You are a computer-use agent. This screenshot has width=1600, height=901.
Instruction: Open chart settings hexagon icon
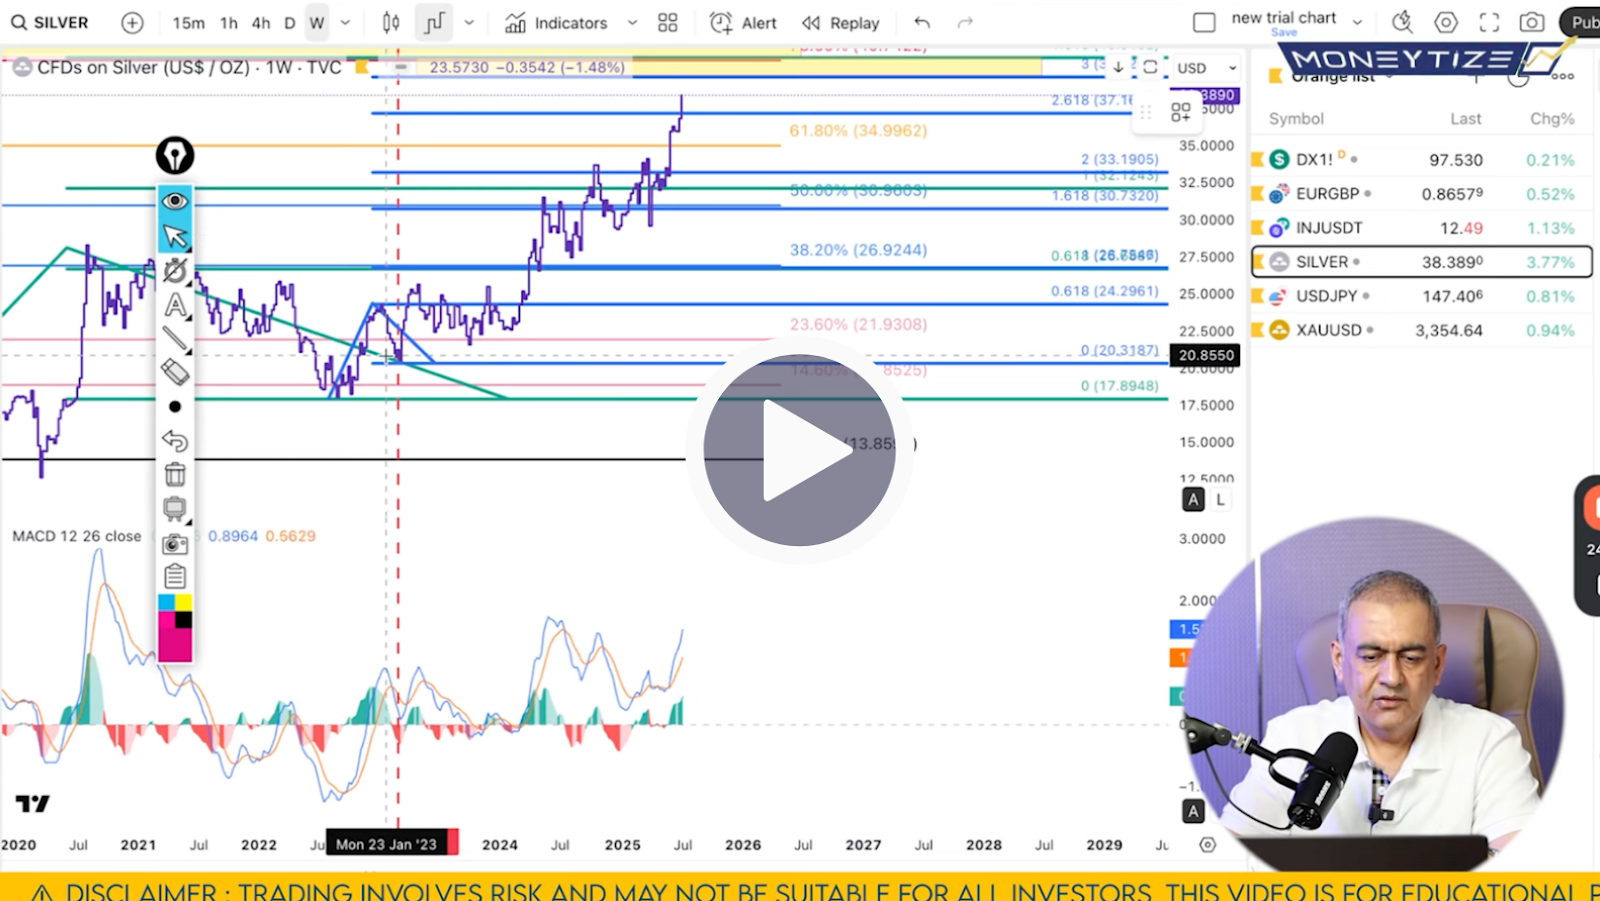click(1446, 22)
